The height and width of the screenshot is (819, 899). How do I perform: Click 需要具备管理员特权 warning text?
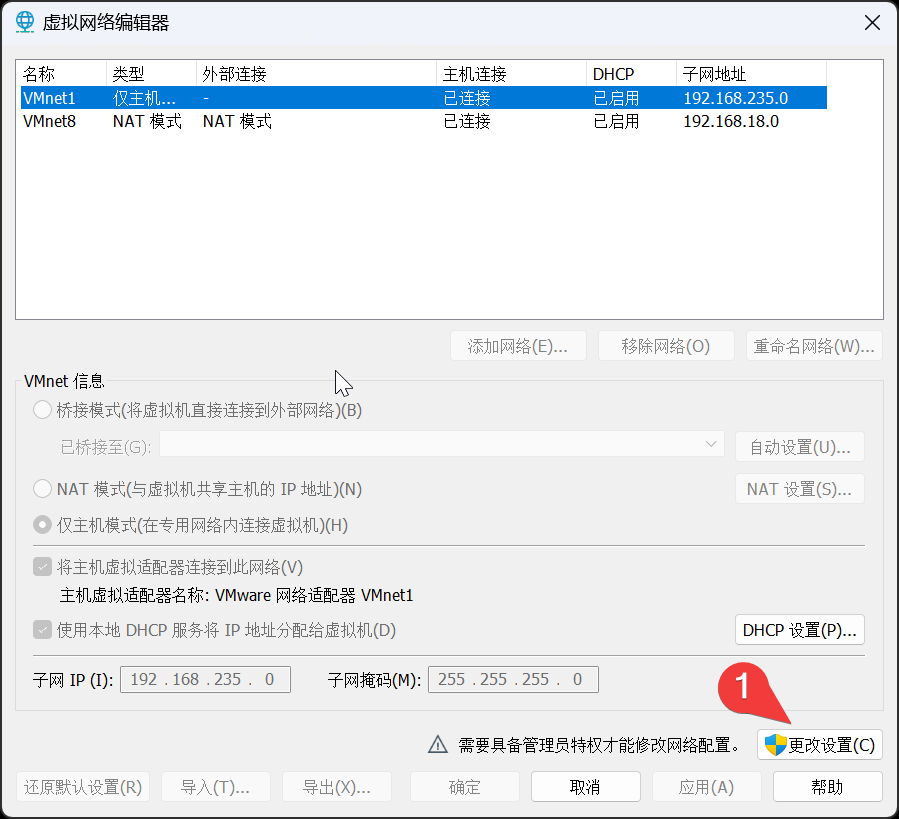[x=599, y=745]
